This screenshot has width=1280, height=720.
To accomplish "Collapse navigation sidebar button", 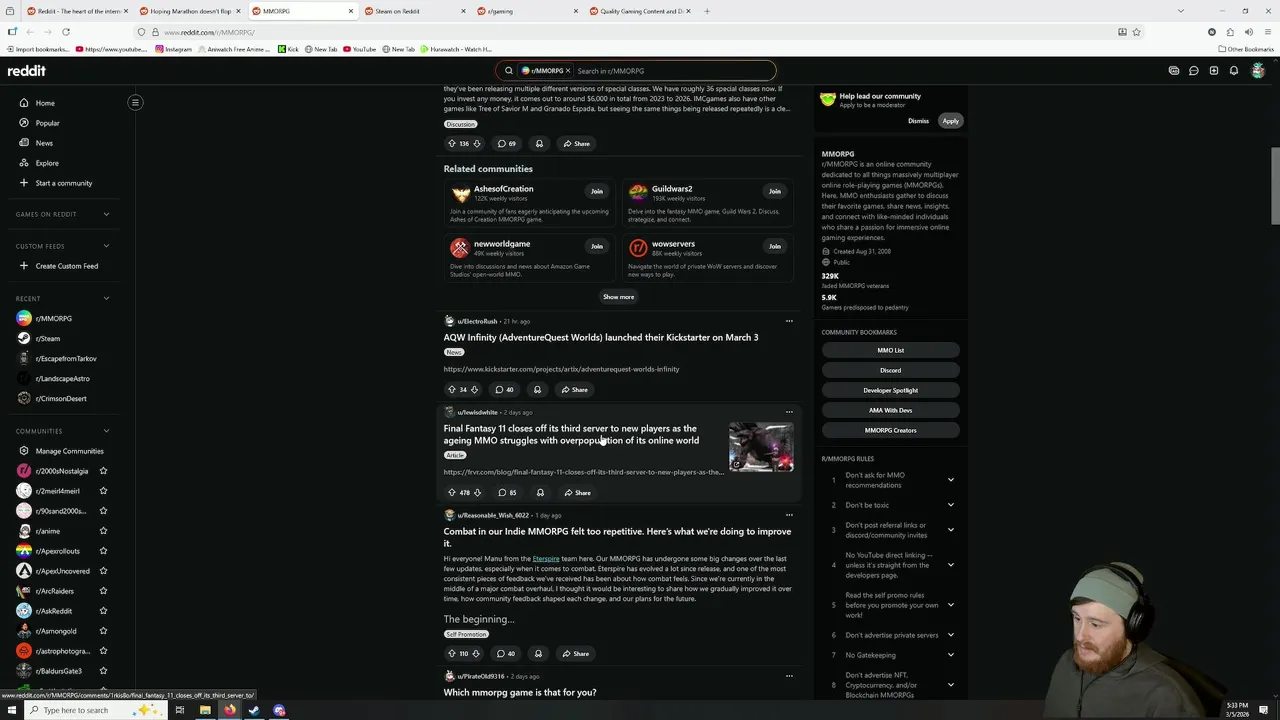I will [135, 102].
